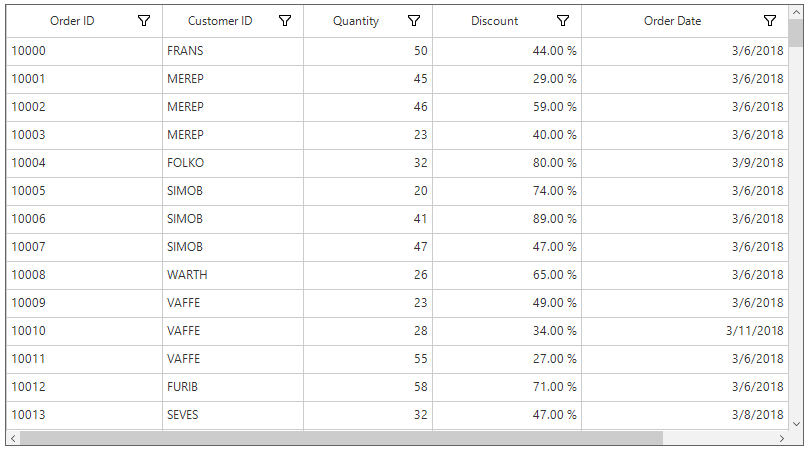Image resolution: width=807 pixels, height=449 pixels.
Task: Select order ID cell 10002
Action: click(84, 107)
